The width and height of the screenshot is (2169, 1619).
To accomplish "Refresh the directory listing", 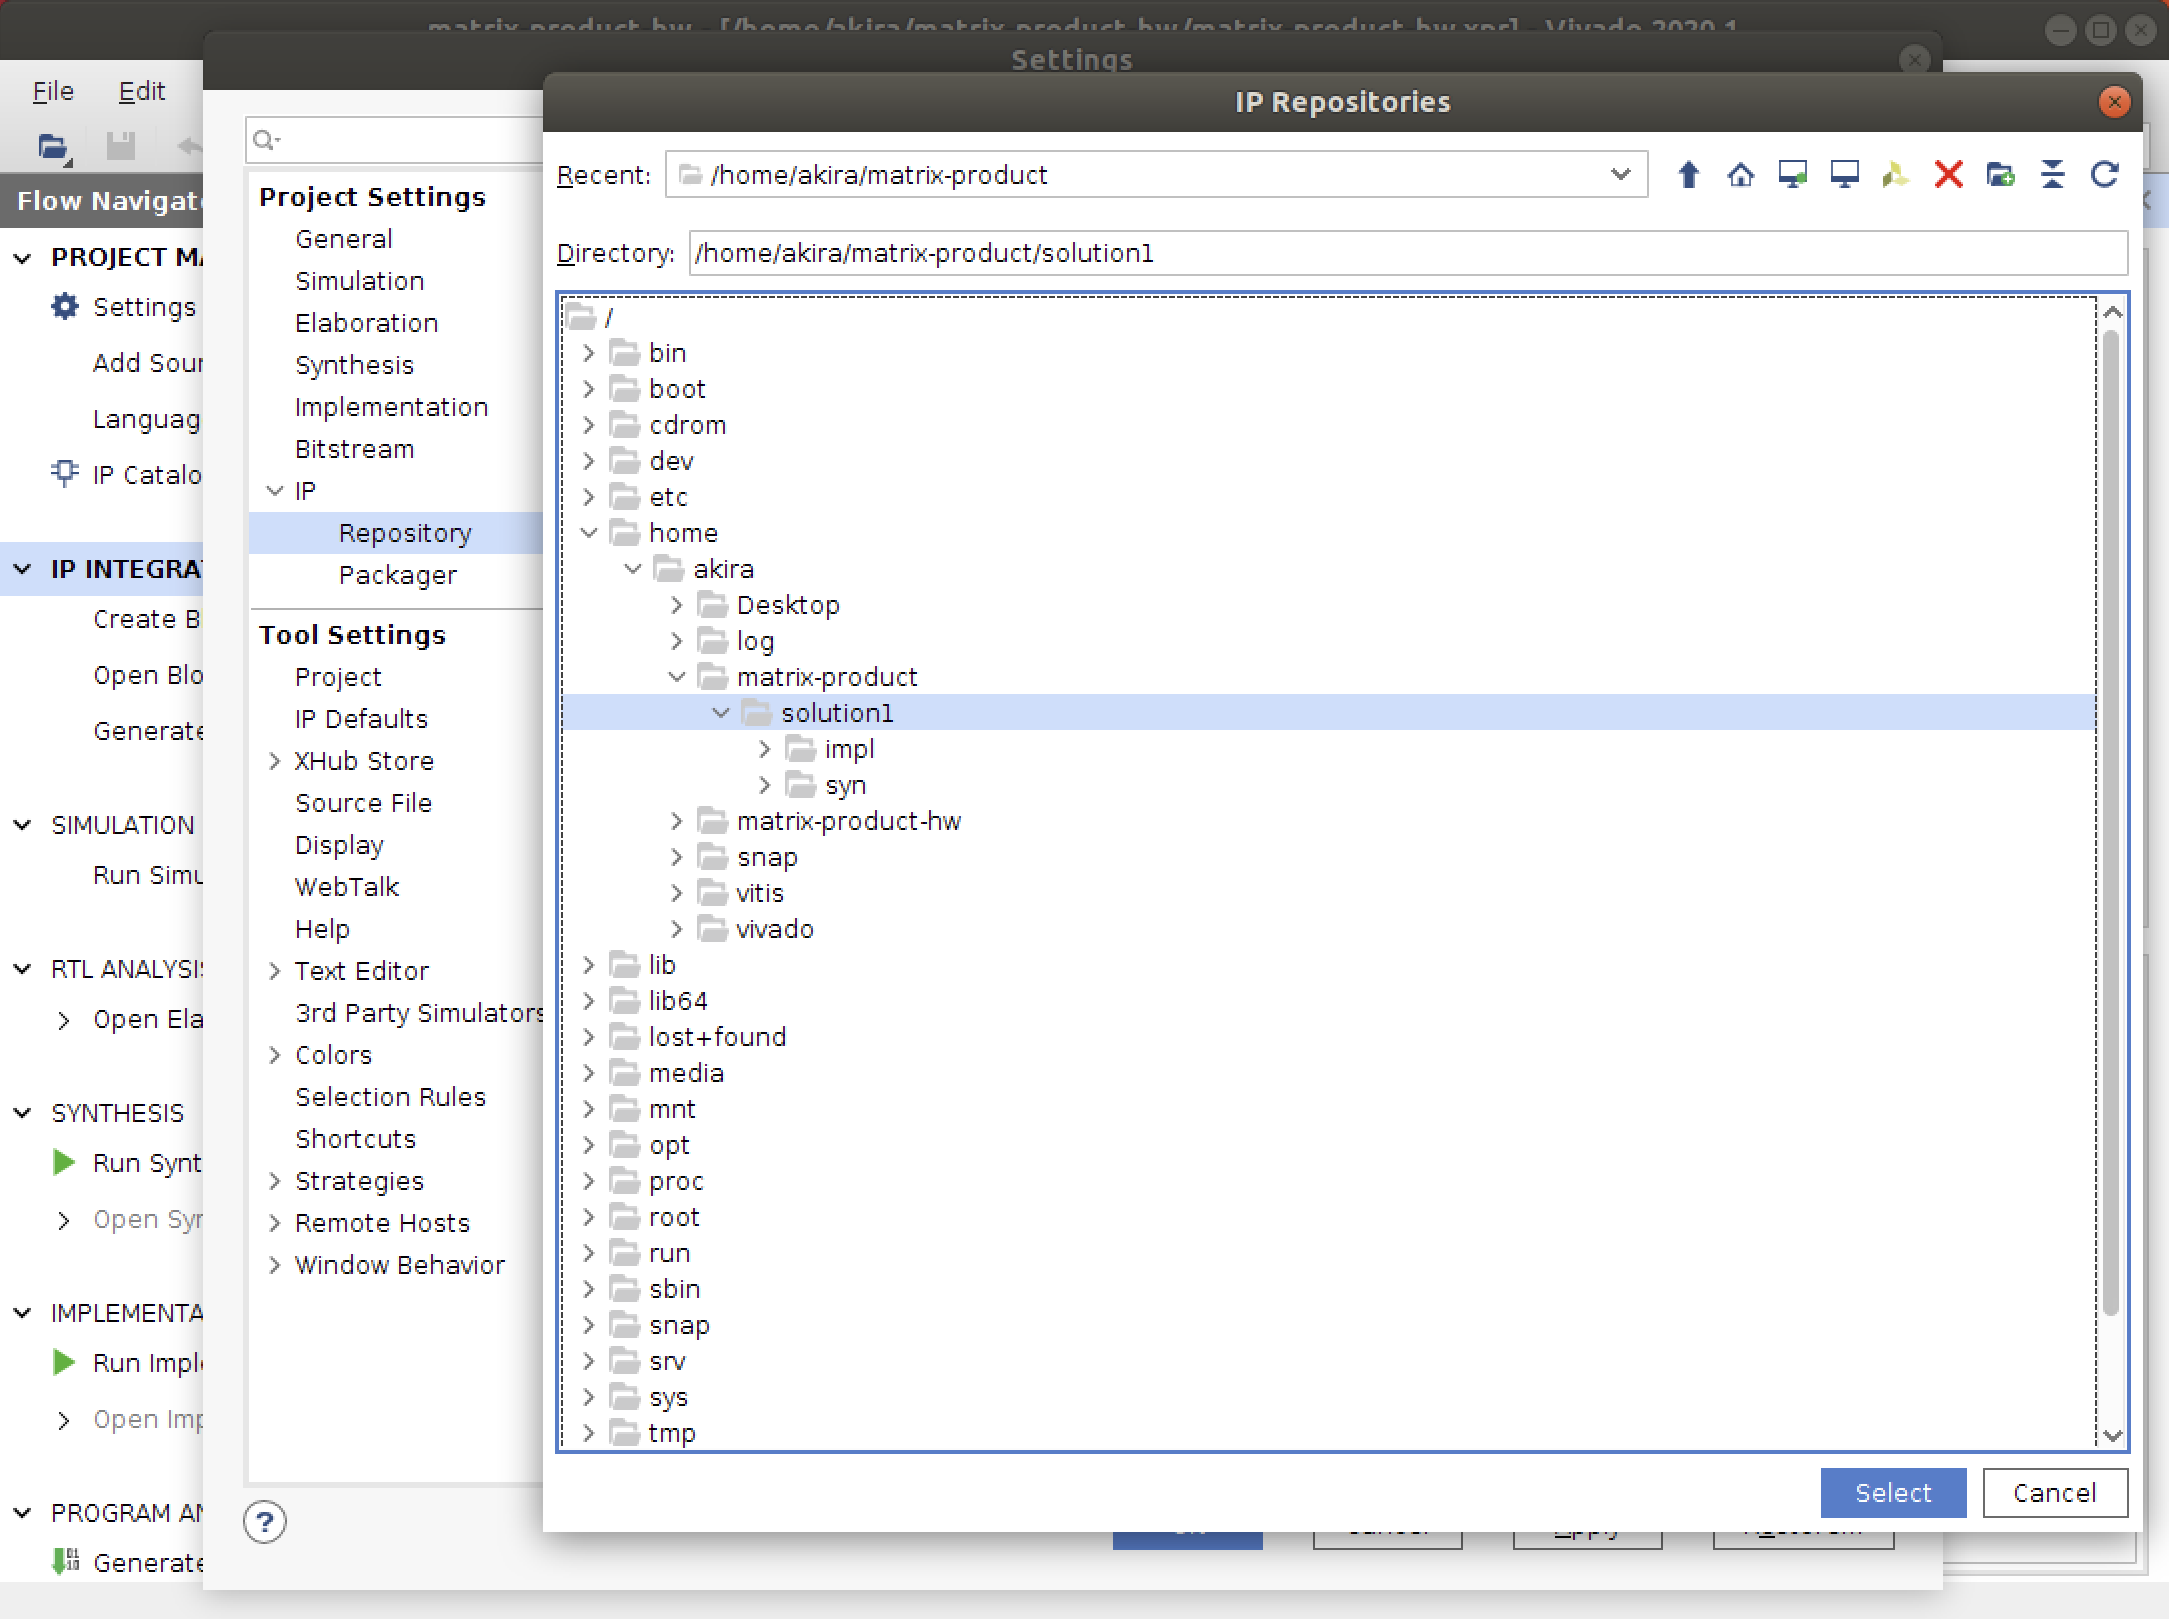I will [2104, 175].
